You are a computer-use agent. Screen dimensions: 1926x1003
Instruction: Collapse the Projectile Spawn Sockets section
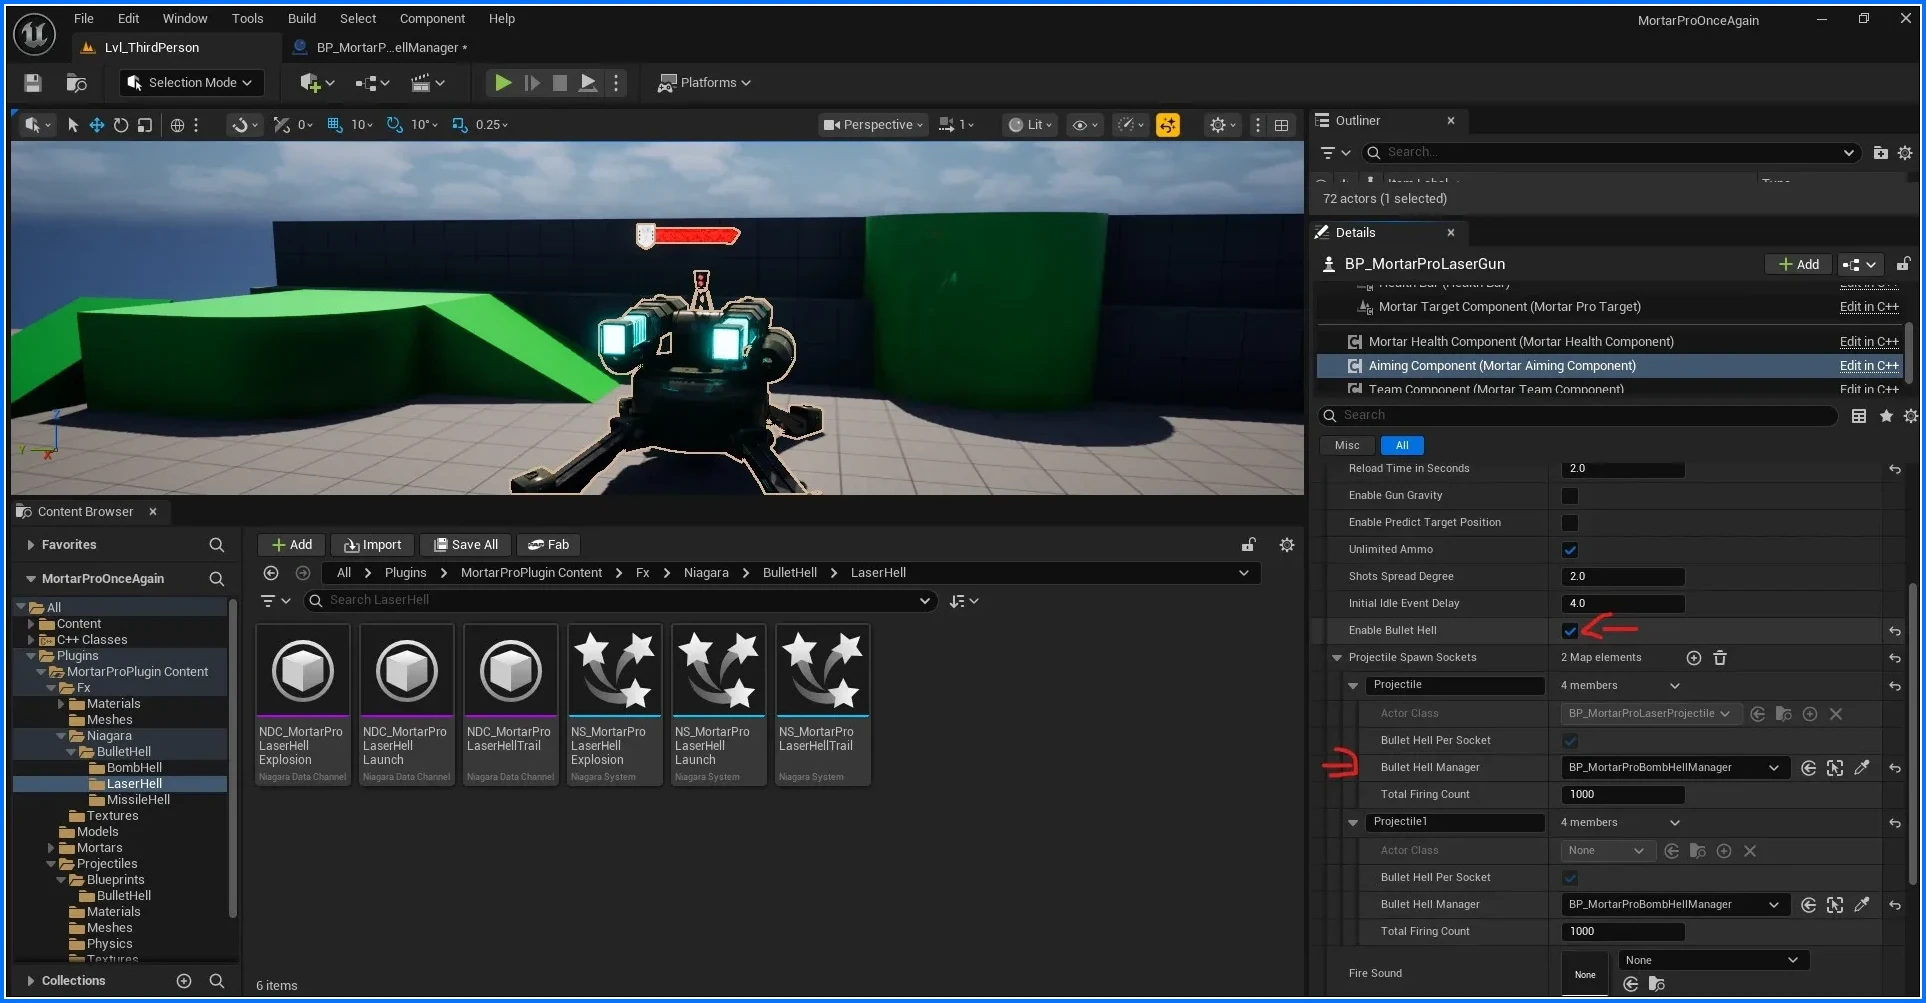point(1337,658)
